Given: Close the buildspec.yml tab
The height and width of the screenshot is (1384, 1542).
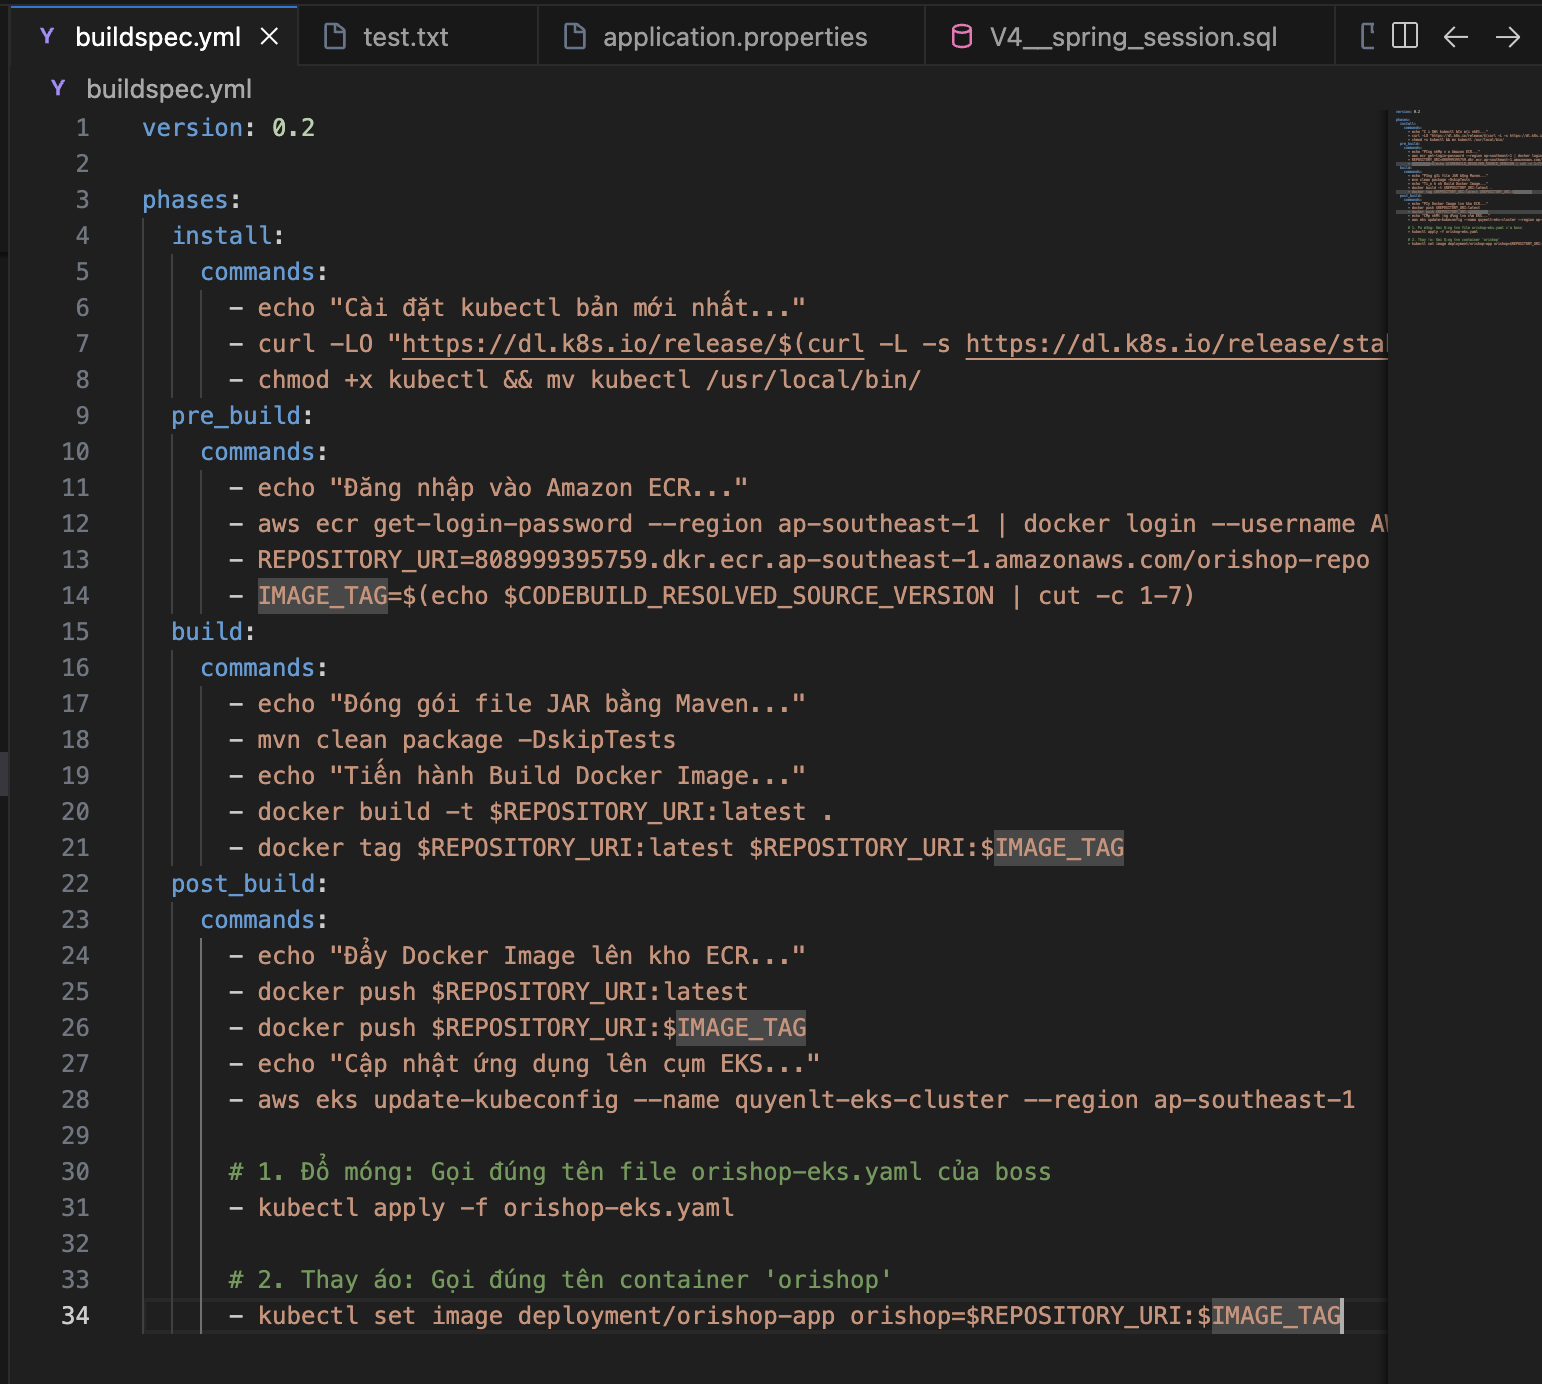Looking at the screenshot, I should [269, 37].
